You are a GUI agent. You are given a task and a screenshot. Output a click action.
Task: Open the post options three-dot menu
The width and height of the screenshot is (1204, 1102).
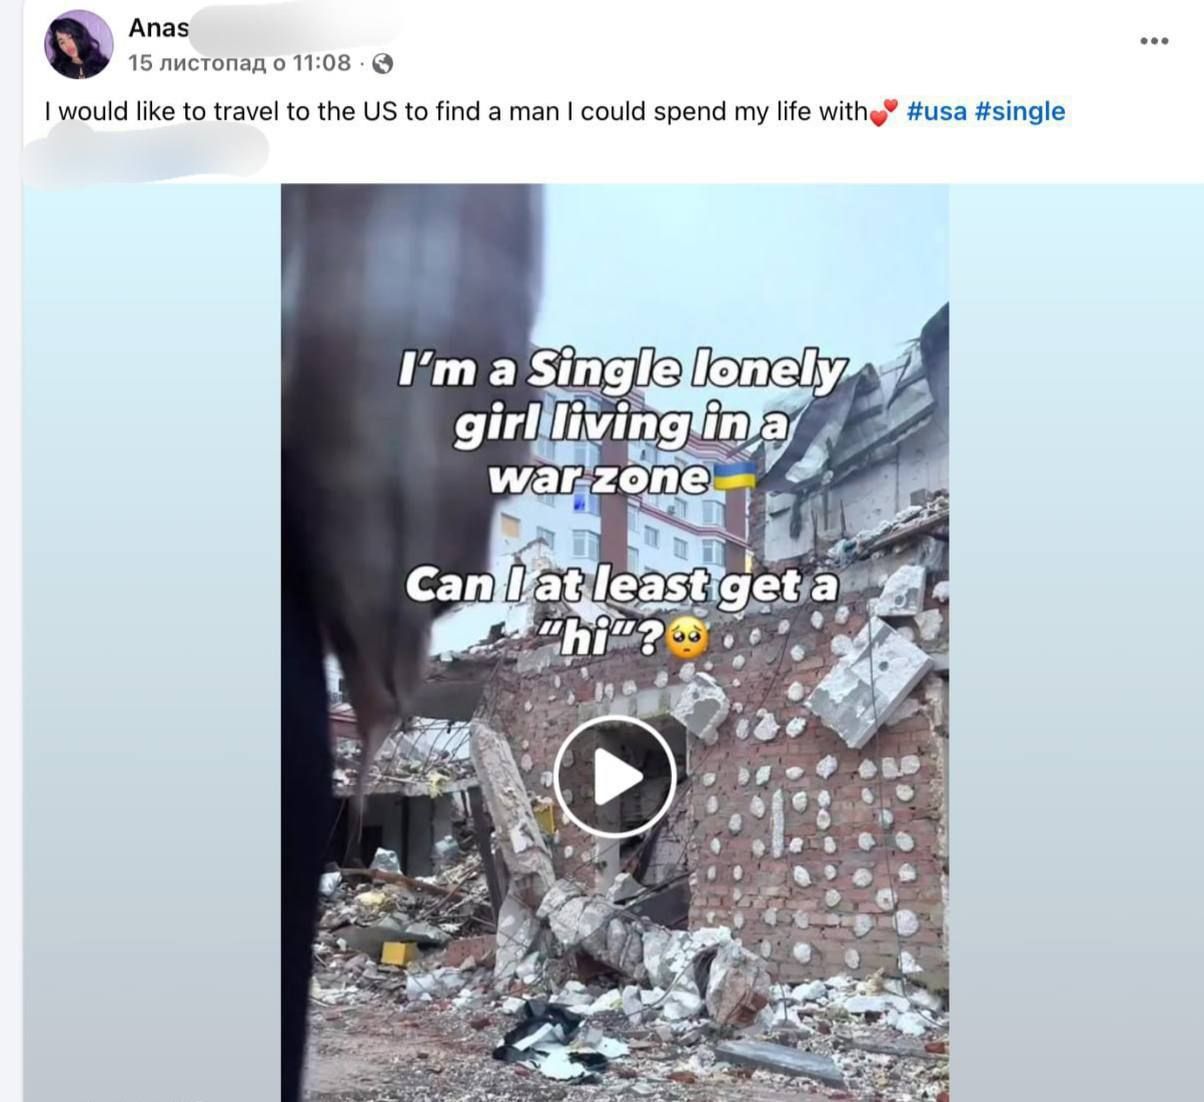pyautogui.click(x=1154, y=41)
